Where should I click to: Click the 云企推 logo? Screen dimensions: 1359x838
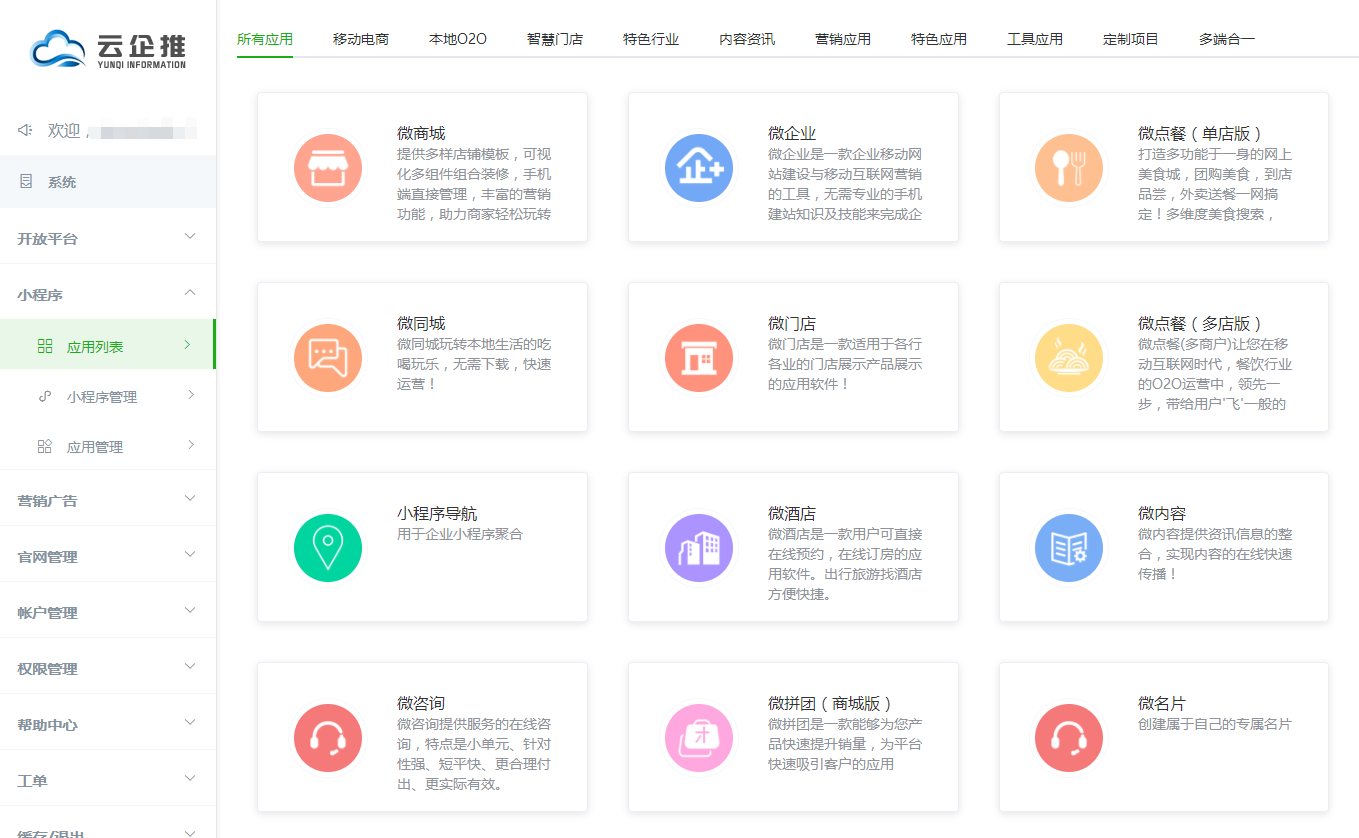pyautogui.click(x=108, y=50)
